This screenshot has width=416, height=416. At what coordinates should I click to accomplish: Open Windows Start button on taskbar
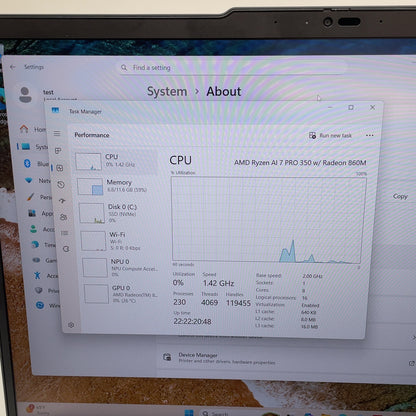[189, 413]
